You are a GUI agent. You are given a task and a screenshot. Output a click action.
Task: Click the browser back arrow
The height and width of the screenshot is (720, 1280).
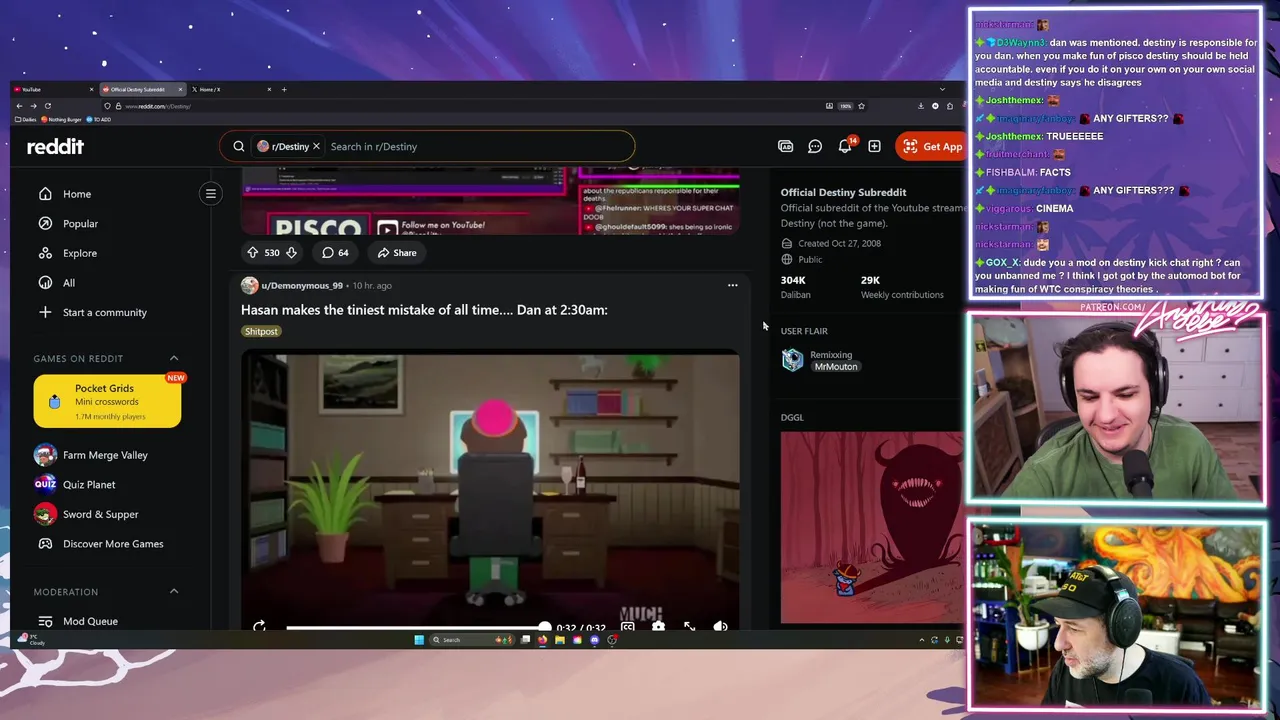[x=19, y=106]
